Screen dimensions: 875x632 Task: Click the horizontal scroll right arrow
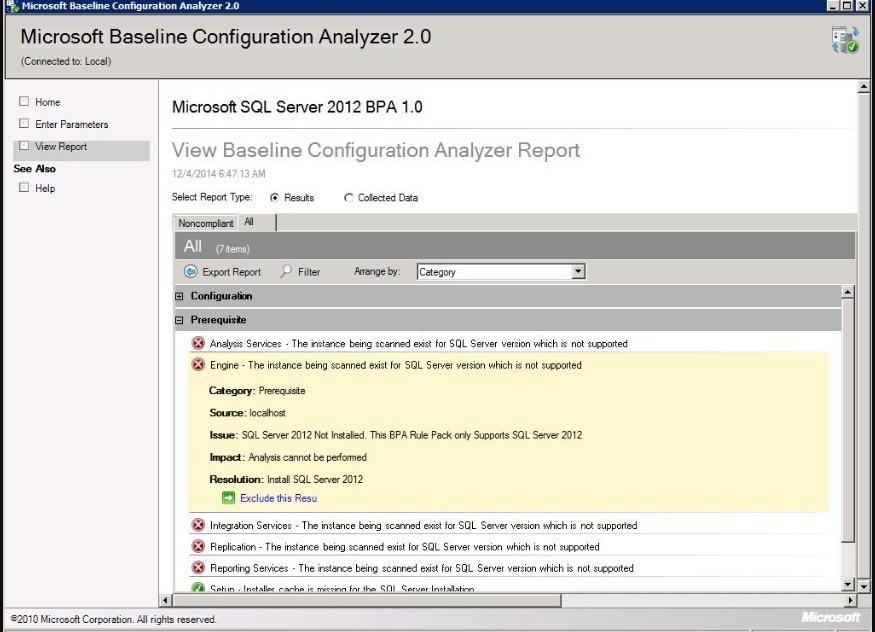point(850,600)
